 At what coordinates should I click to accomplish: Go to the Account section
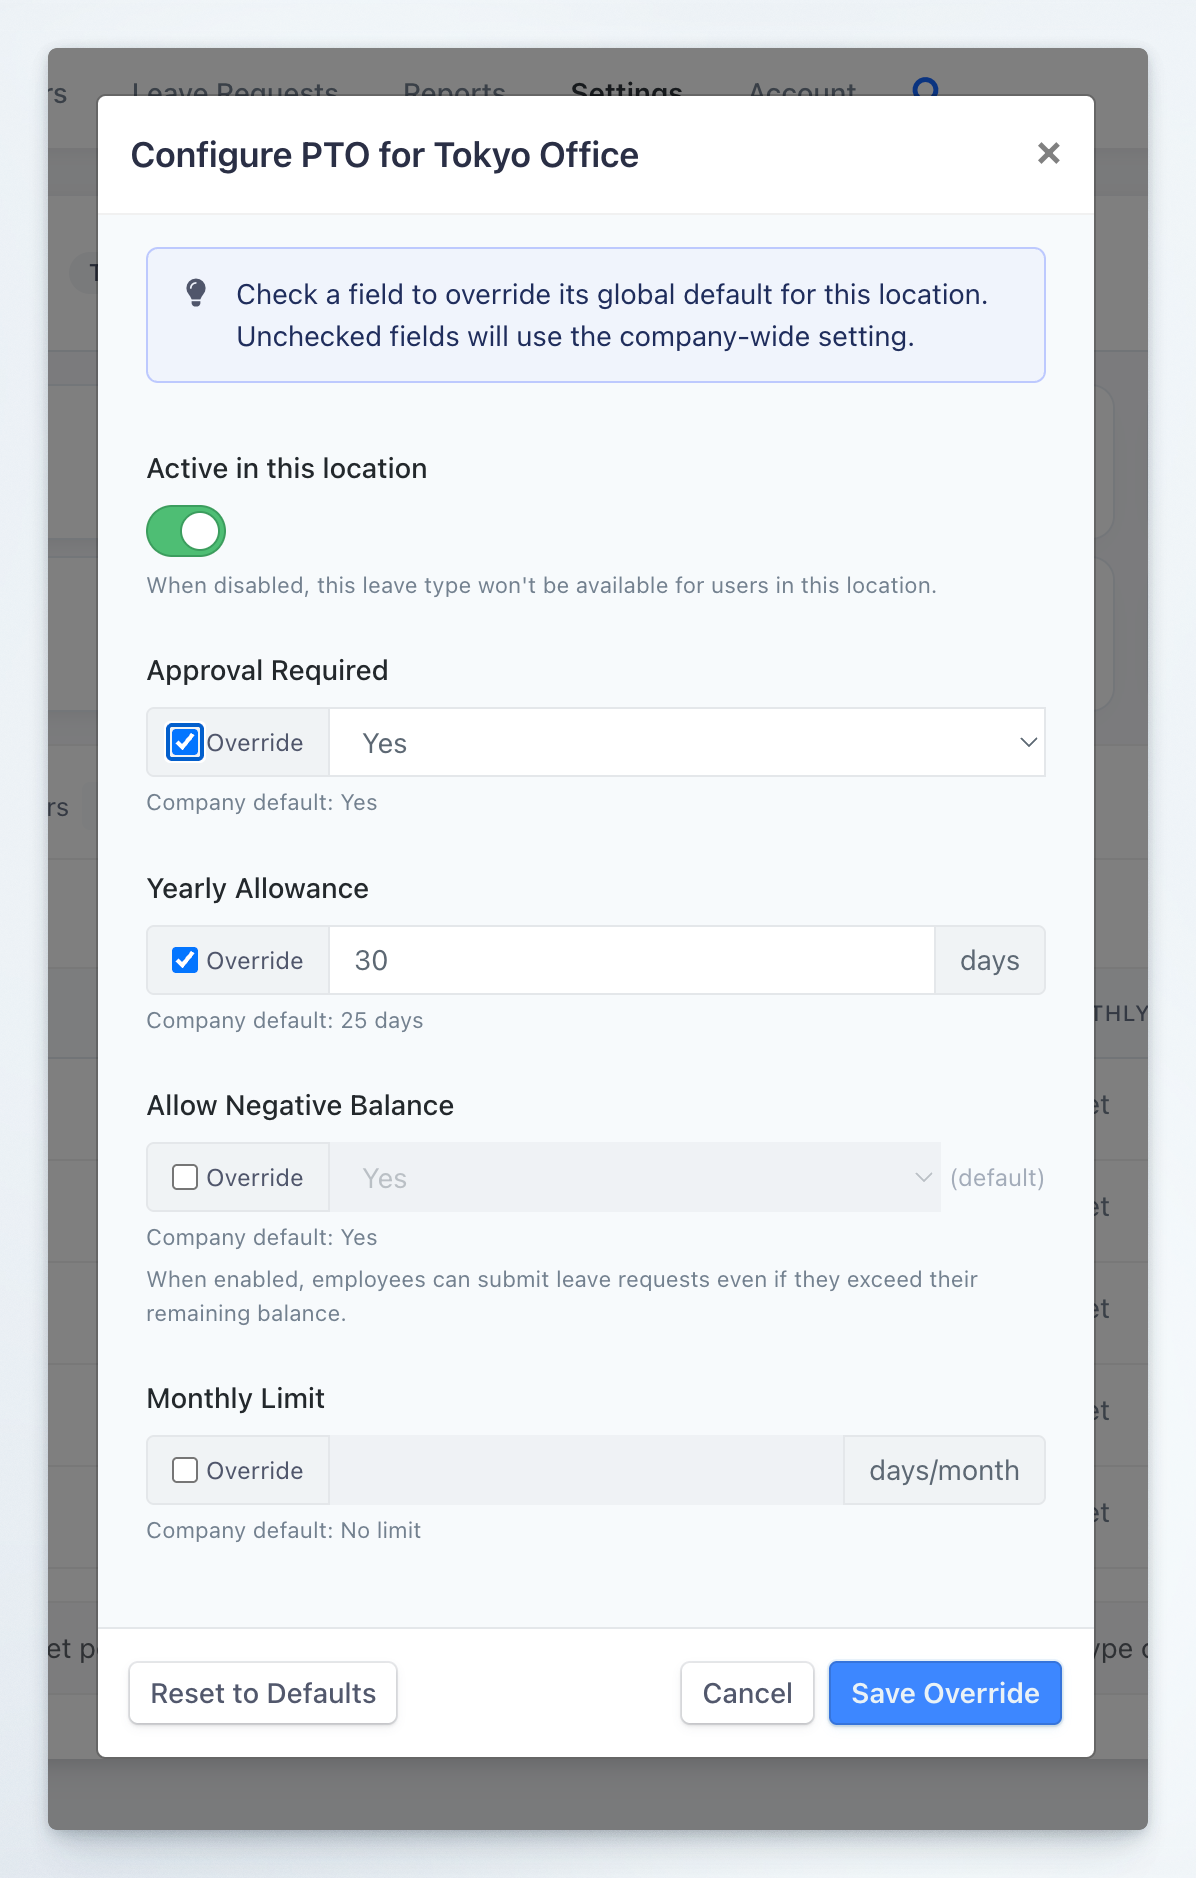(801, 92)
